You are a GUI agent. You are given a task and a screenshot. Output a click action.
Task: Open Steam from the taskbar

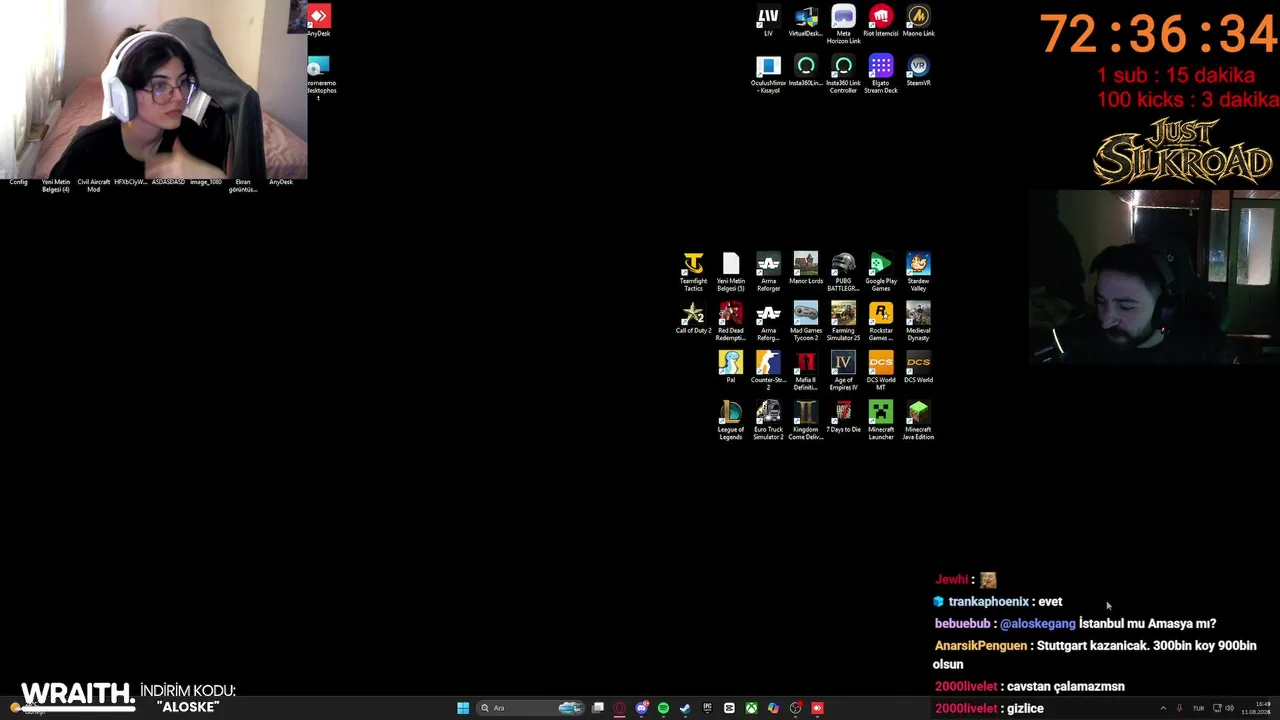click(685, 708)
